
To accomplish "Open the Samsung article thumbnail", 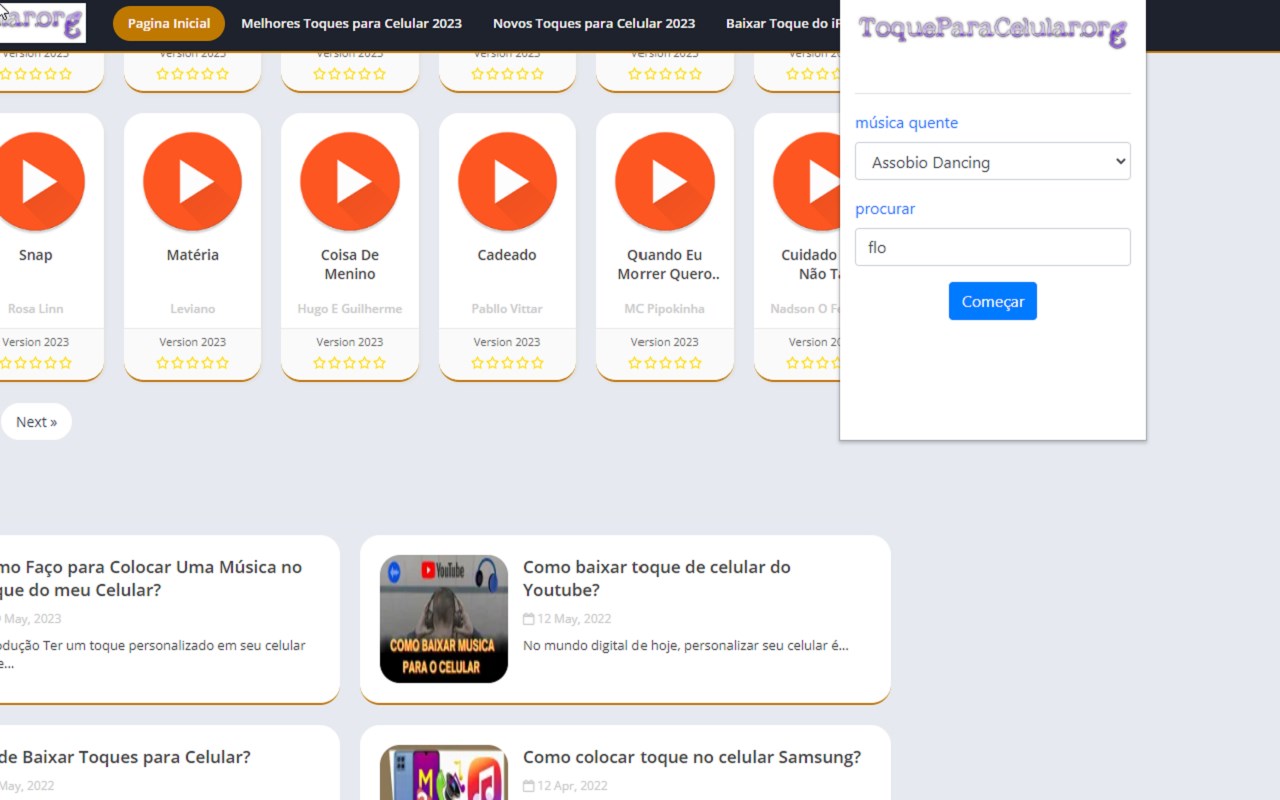I will pyautogui.click(x=444, y=772).
